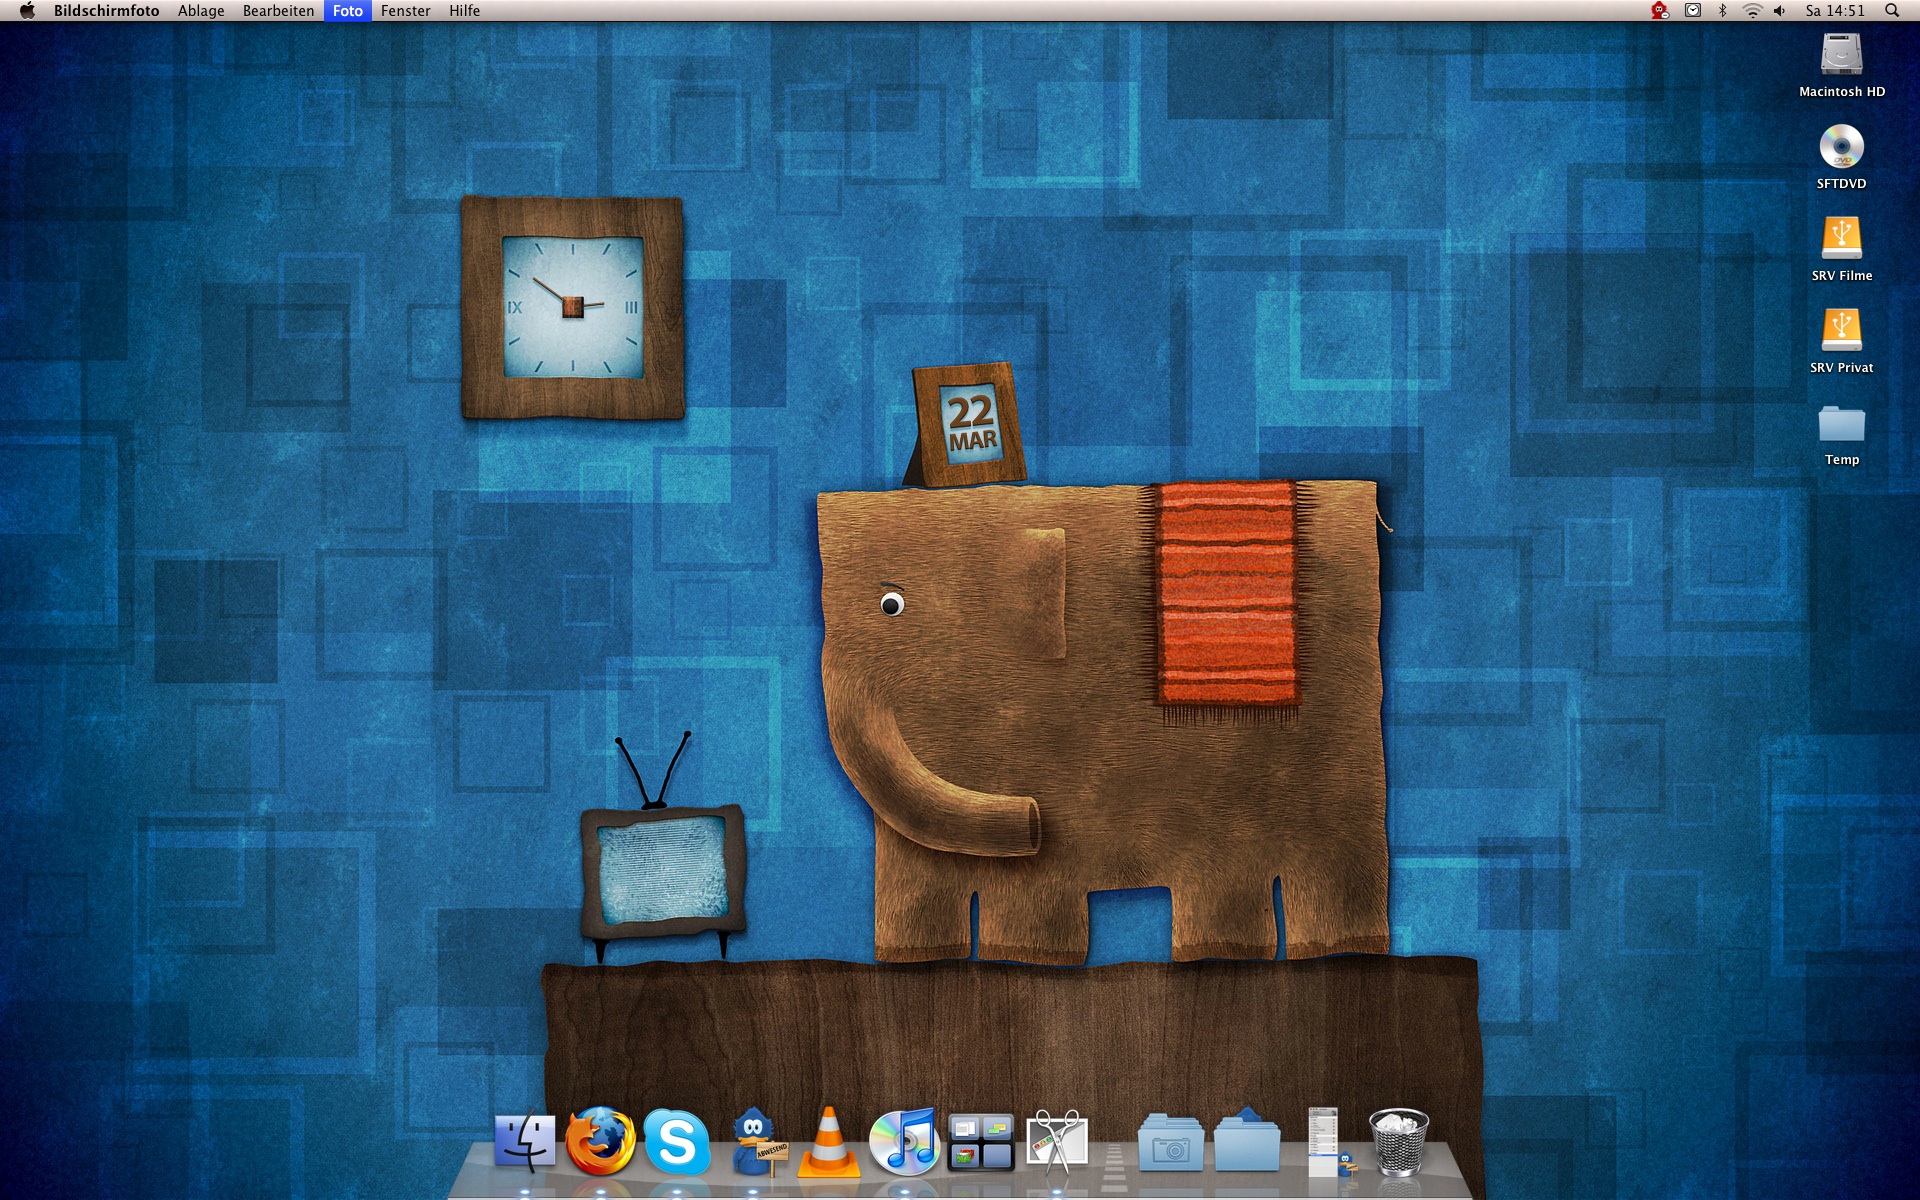Select the Macintosh HD desktop drive

(x=1841, y=56)
